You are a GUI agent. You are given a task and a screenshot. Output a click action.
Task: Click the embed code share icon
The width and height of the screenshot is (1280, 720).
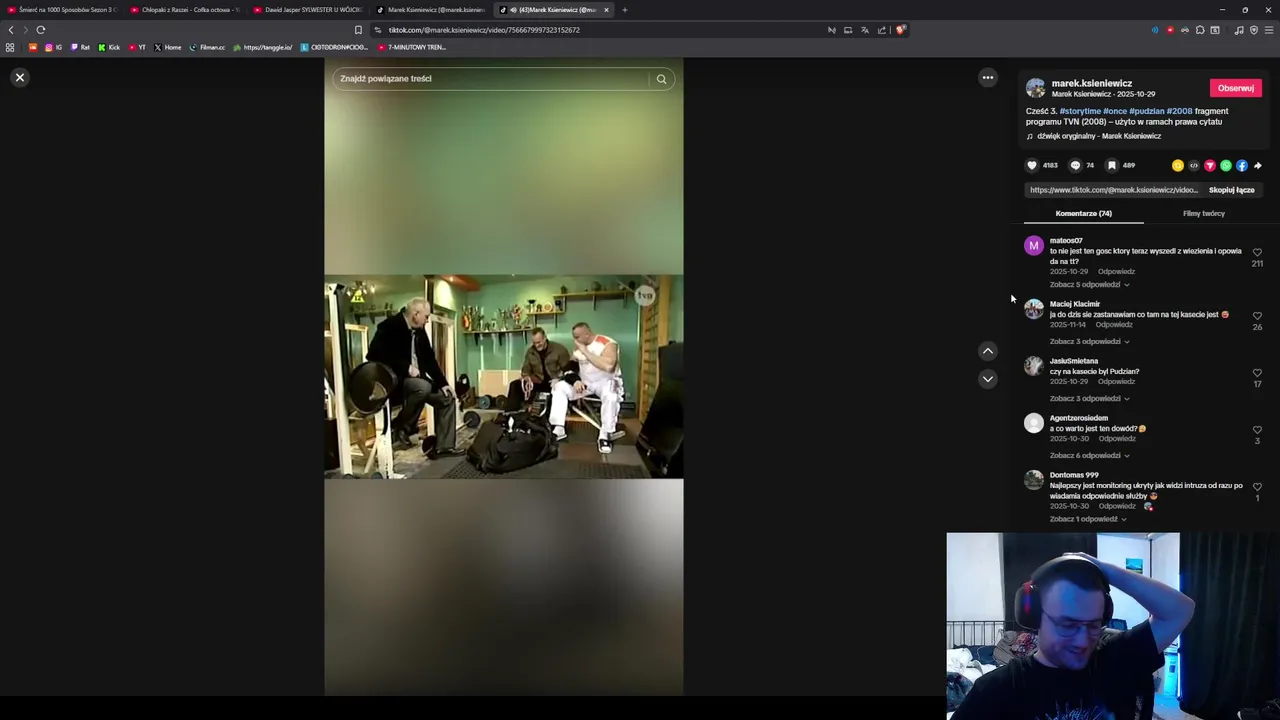tap(1194, 166)
